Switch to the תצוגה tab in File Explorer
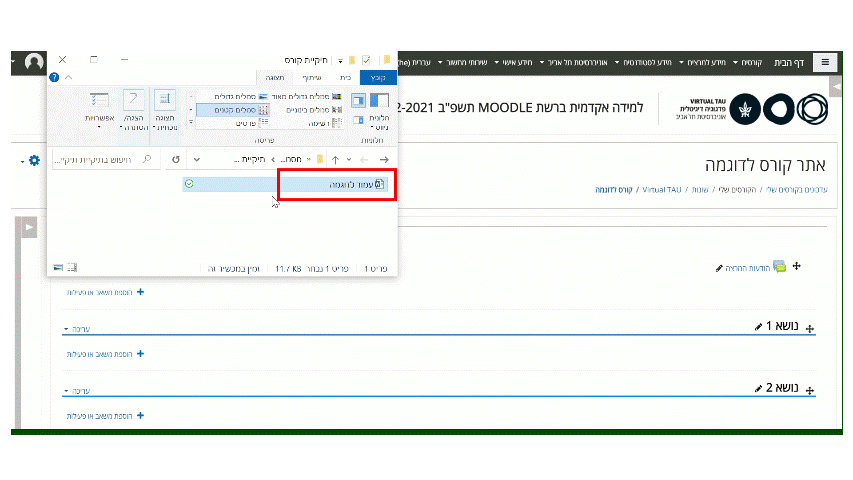The width and height of the screenshot is (853, 480). (x=275, y=78)
